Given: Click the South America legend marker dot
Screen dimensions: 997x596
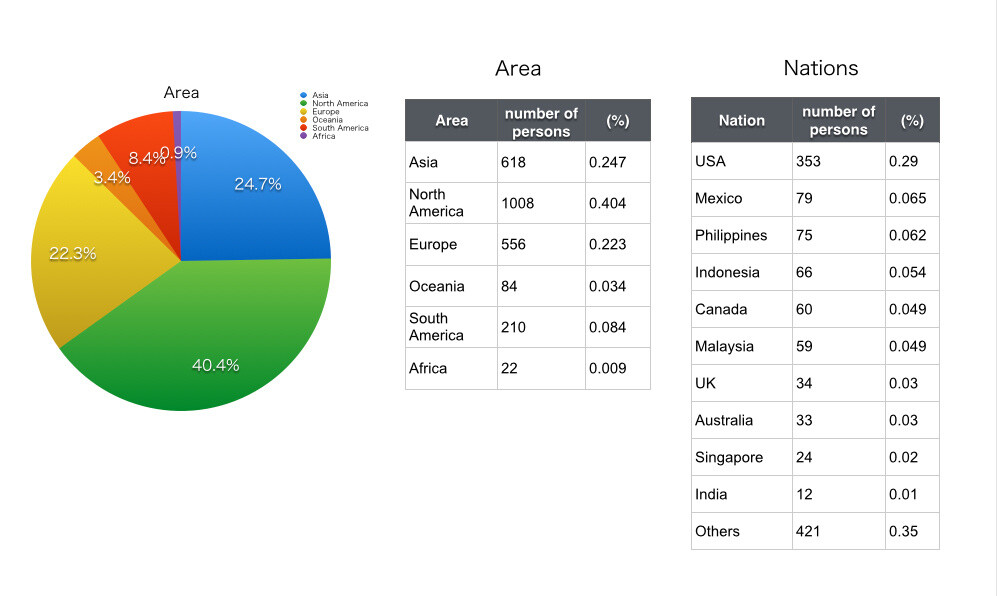Looking at the screenshot, I should (303, 127).
